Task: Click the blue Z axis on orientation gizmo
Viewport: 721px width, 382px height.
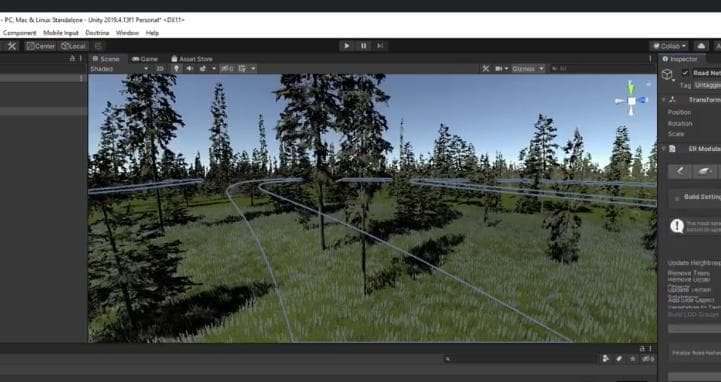Action: 642,100
